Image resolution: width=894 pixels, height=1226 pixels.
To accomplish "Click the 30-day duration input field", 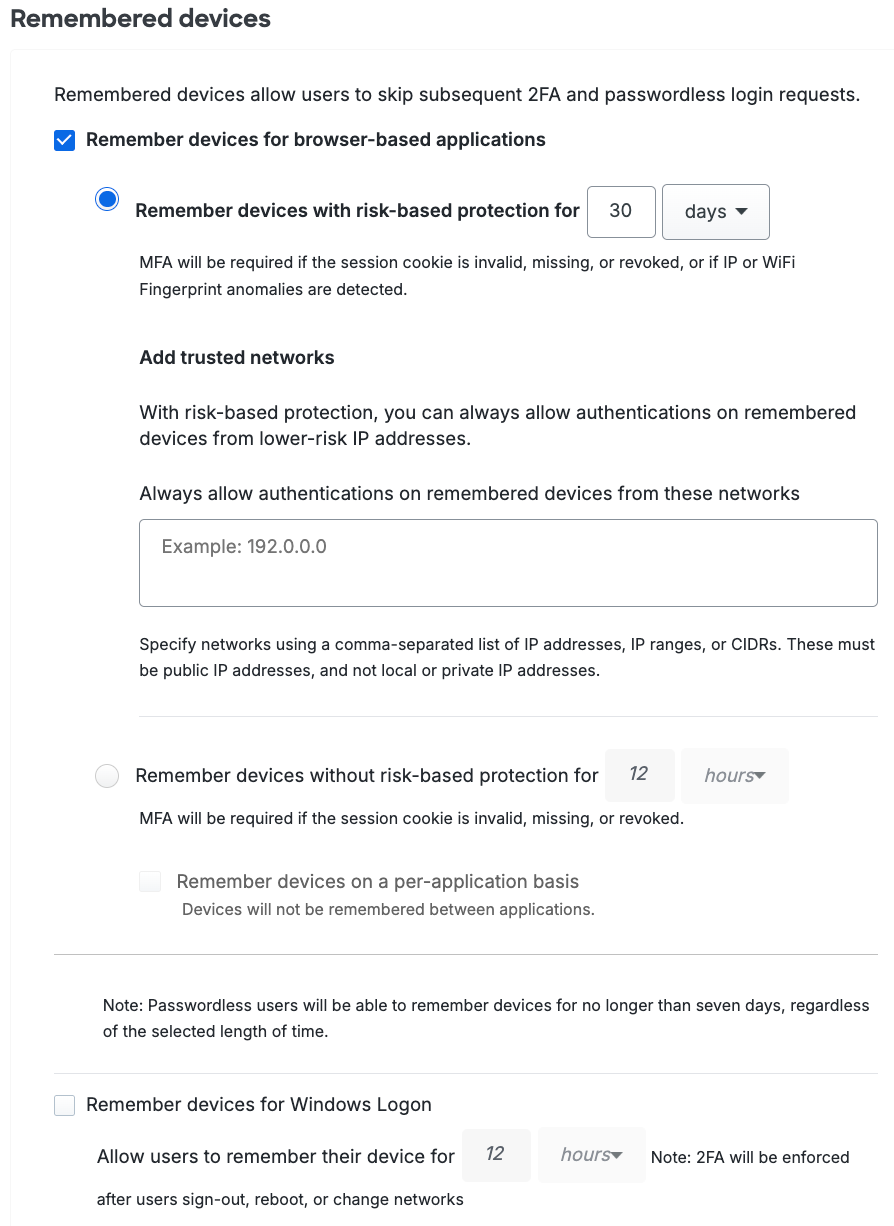I will (621, 211).
